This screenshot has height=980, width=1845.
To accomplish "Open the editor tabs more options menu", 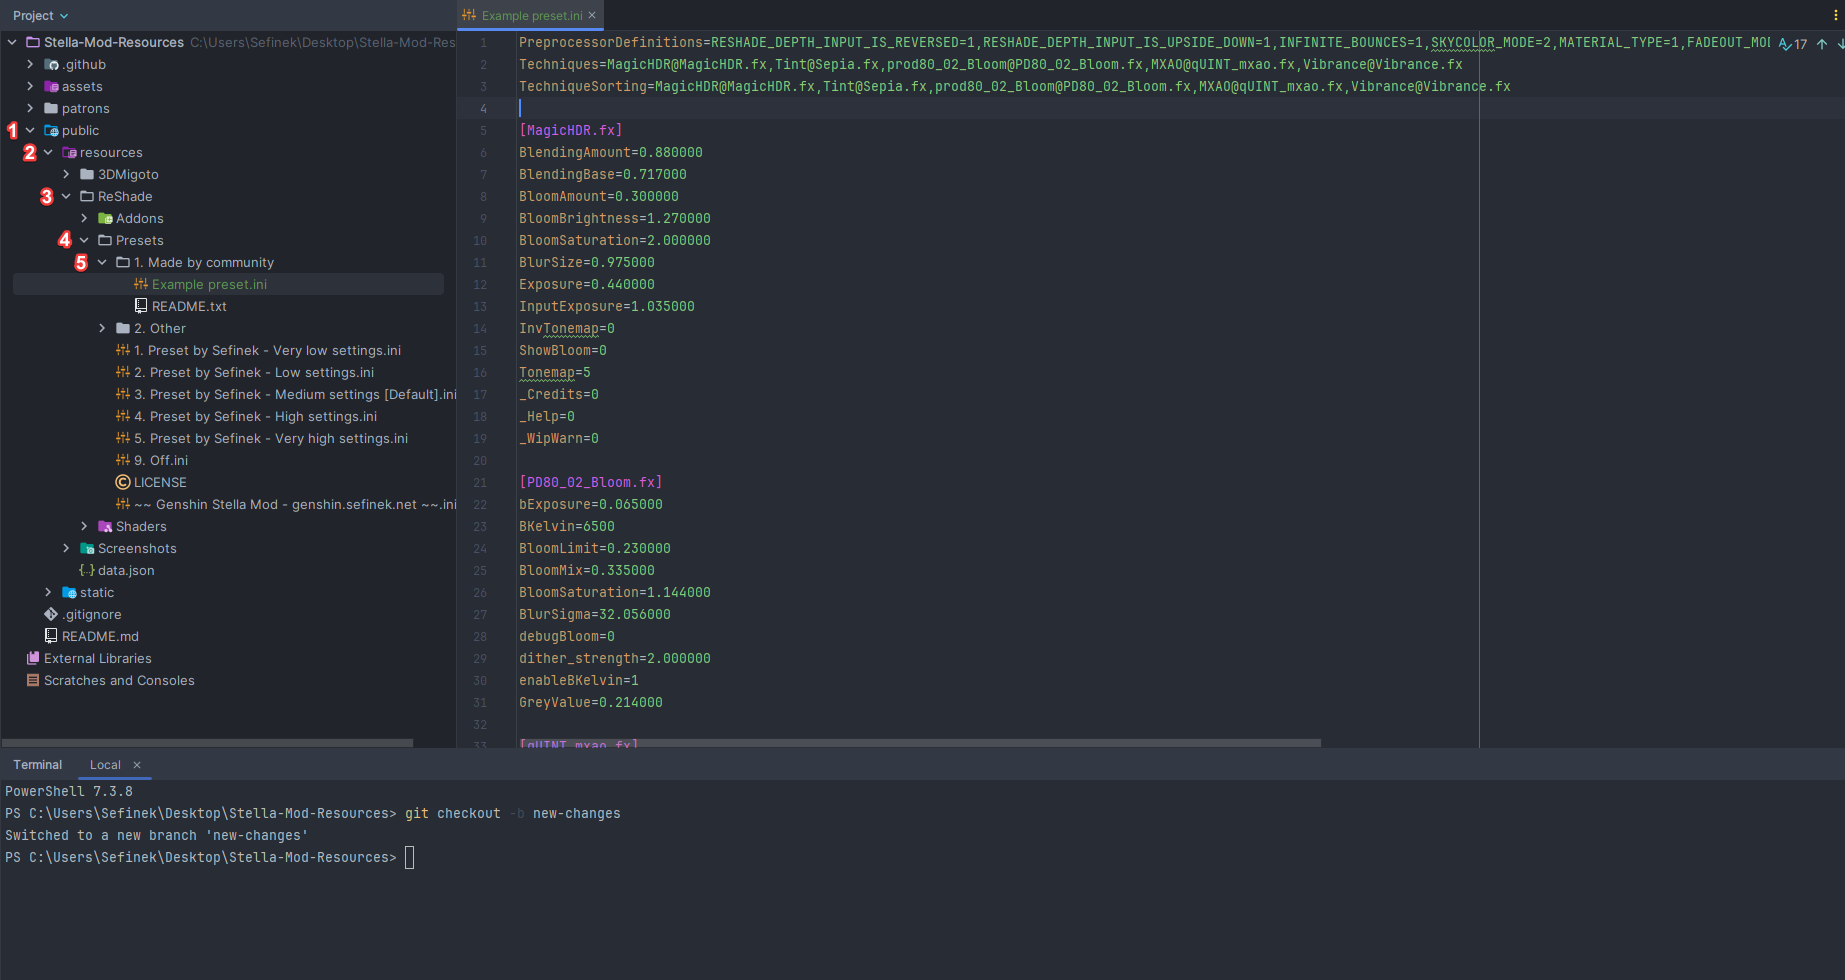I will point(1835,15).
